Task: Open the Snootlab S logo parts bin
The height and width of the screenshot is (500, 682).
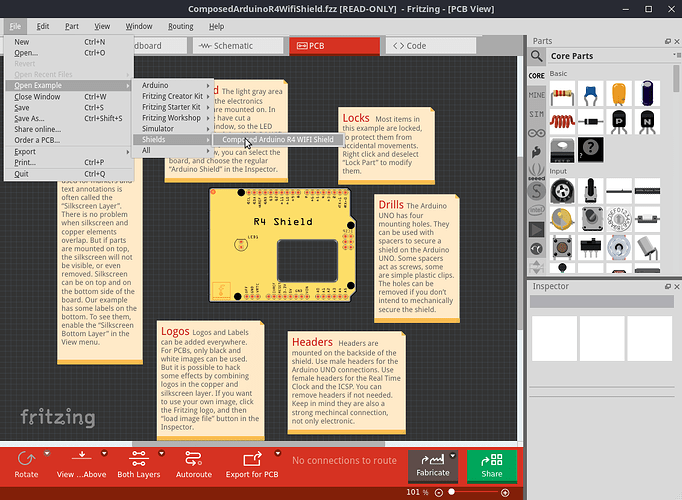Action: coord(537,191)
